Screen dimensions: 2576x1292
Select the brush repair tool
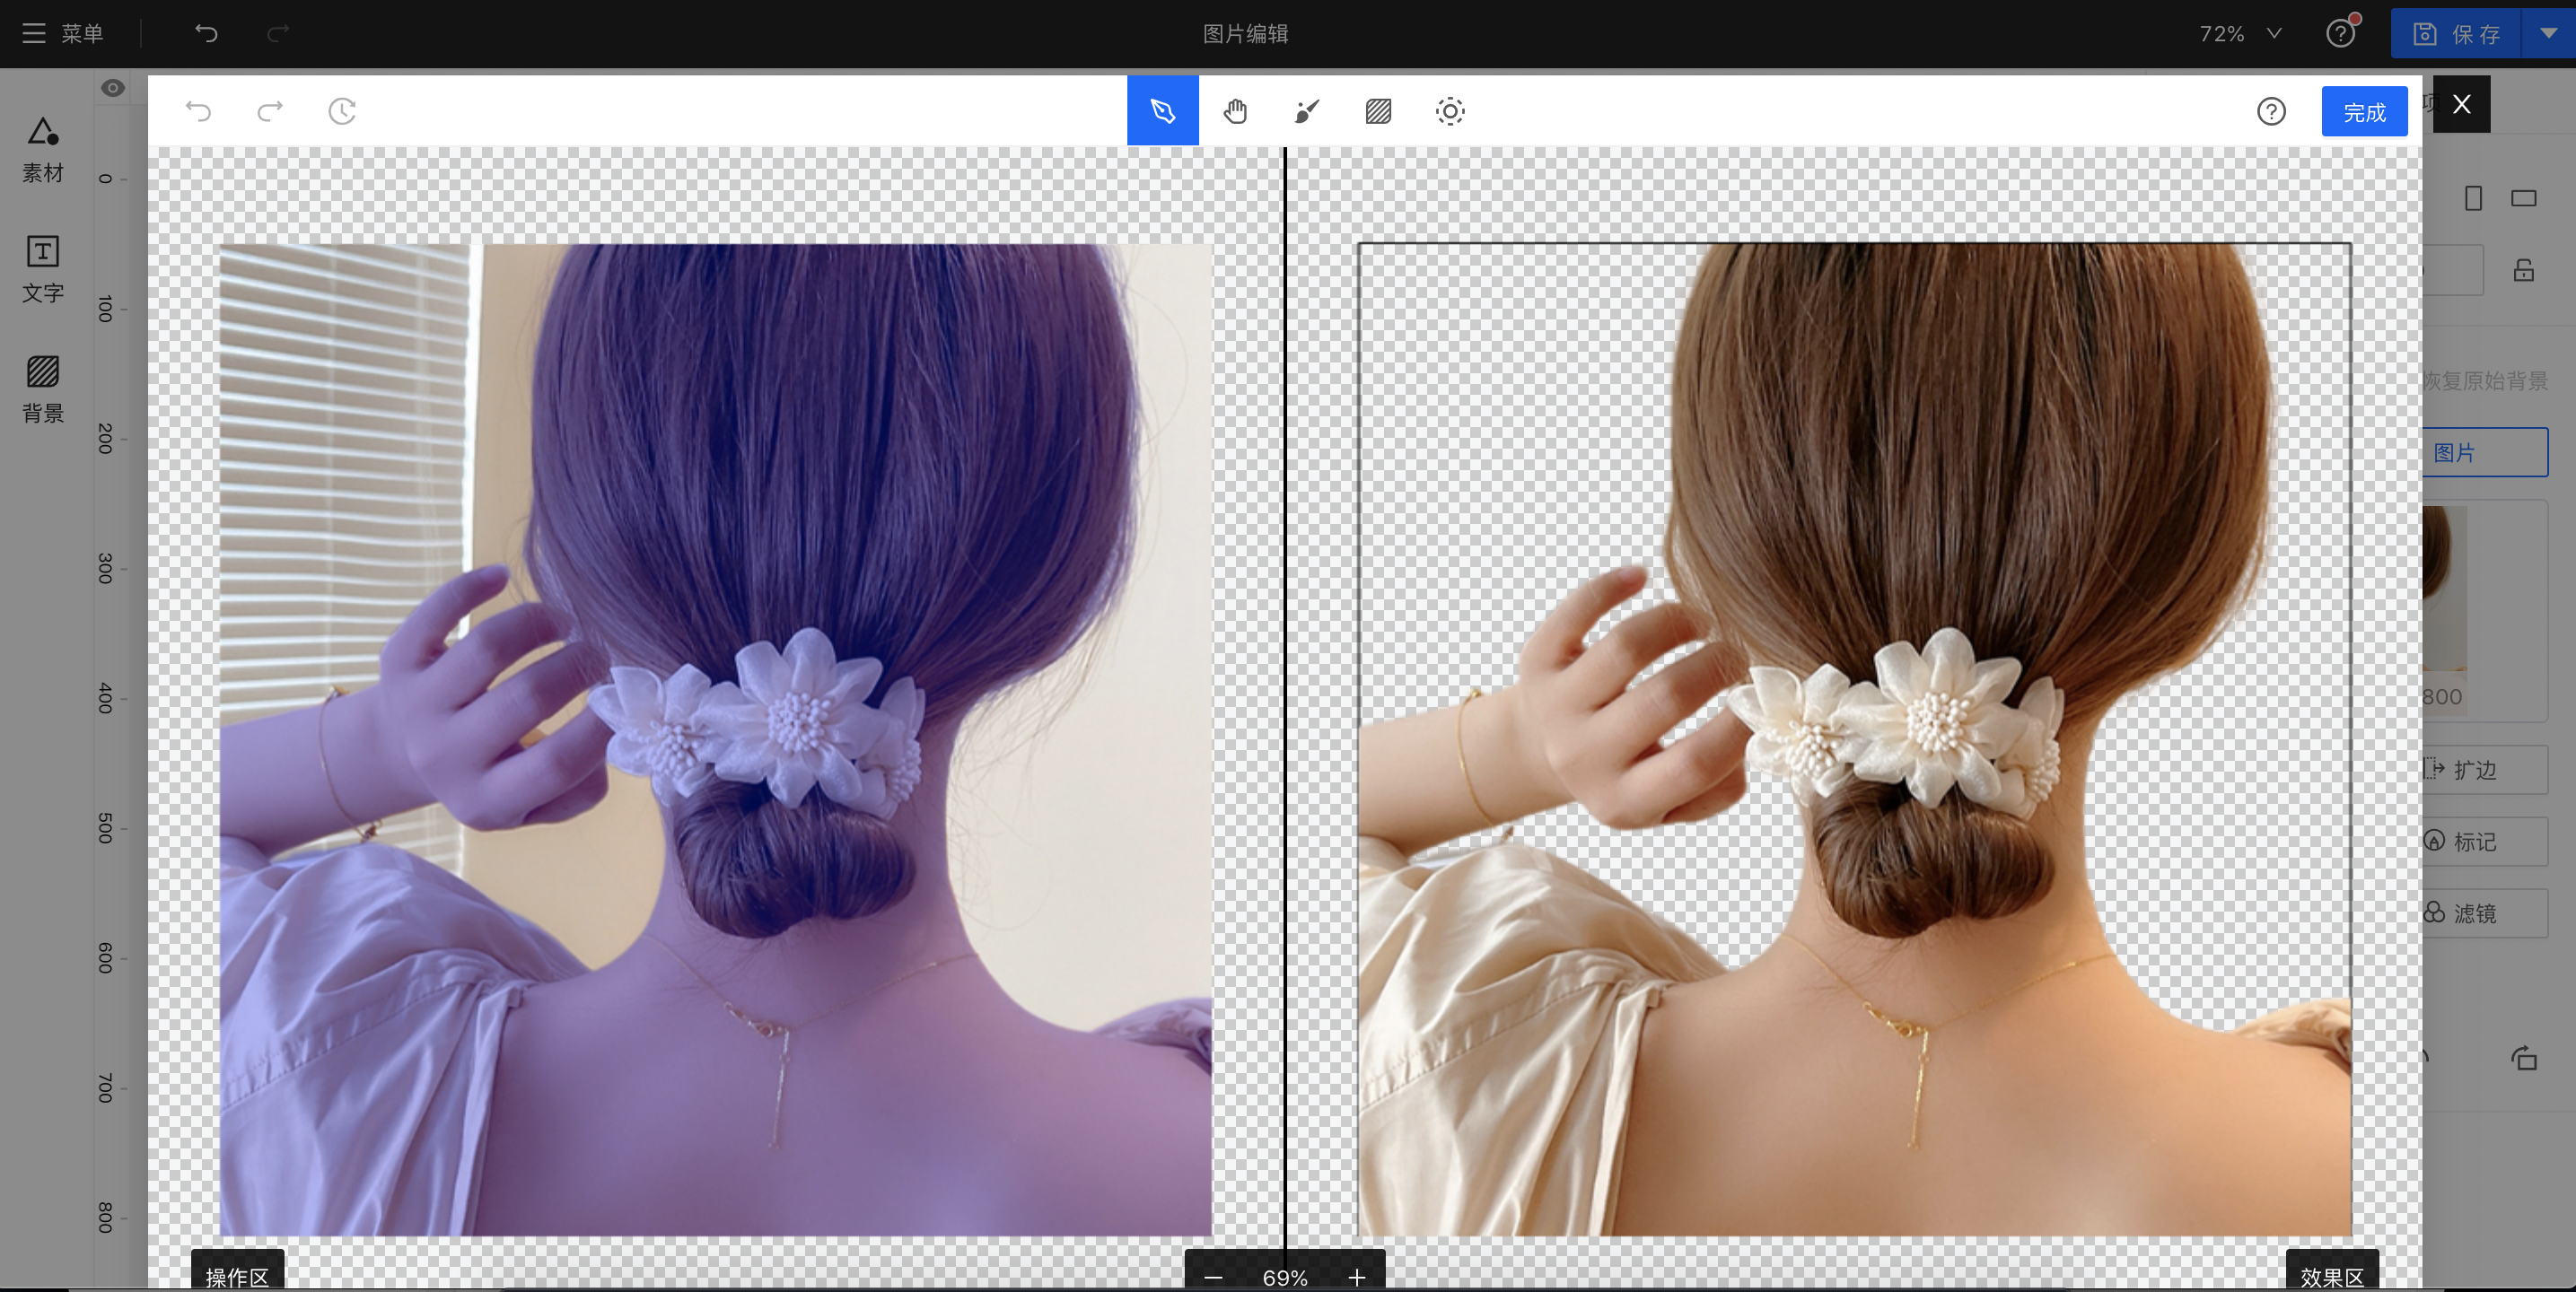(1307, 111)
